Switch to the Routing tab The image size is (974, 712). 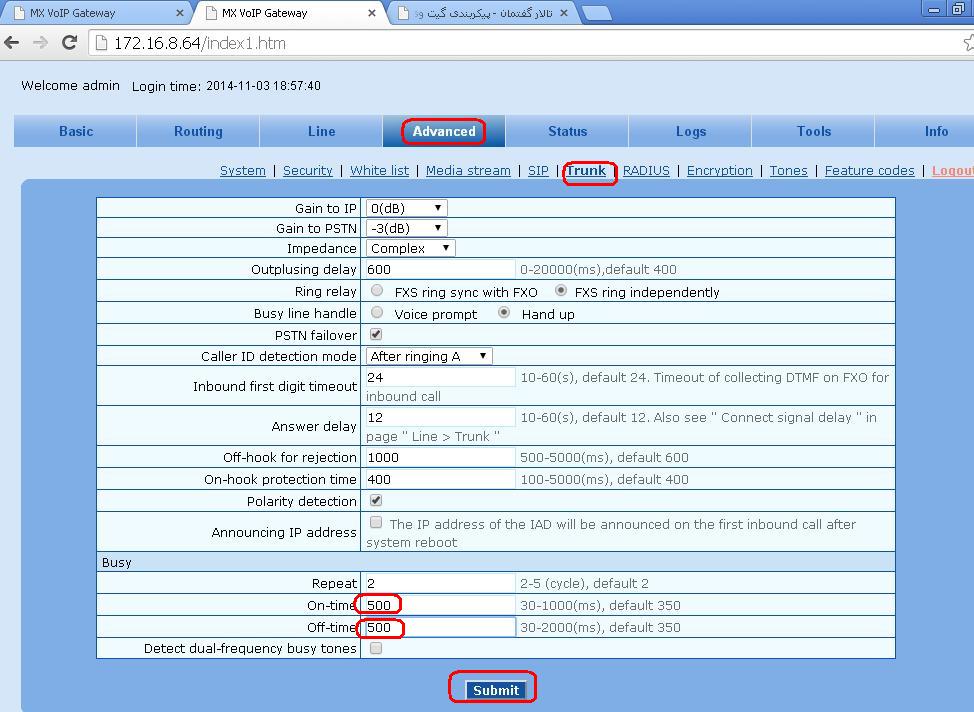[x=198, y=131]
